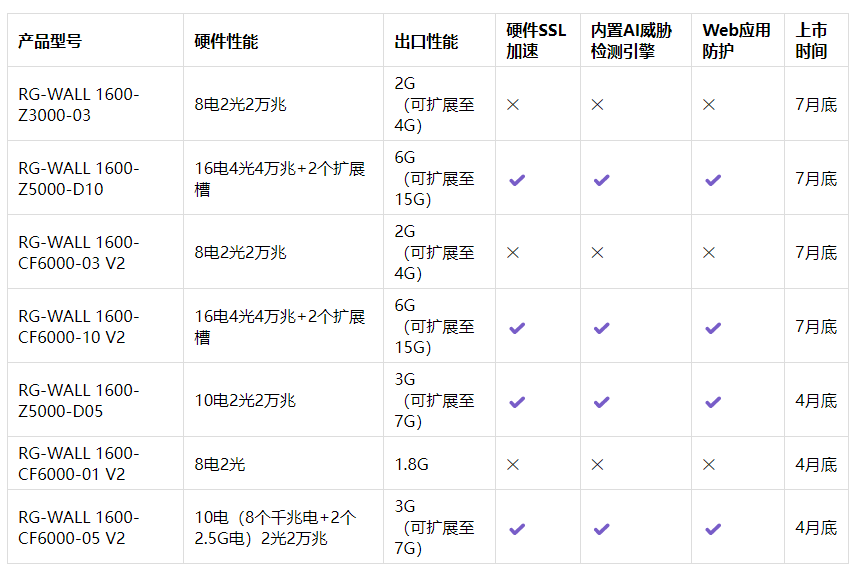Click 3G throughput cell in CF6000-05 V2 row
This screenshot has width=854, height=571.
(434, 527)
